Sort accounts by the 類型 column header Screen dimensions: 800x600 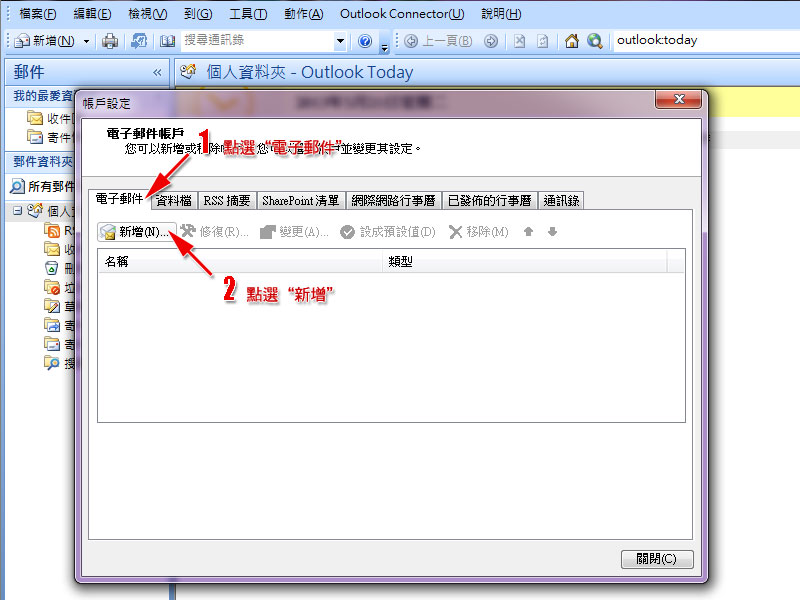(524, 262)
